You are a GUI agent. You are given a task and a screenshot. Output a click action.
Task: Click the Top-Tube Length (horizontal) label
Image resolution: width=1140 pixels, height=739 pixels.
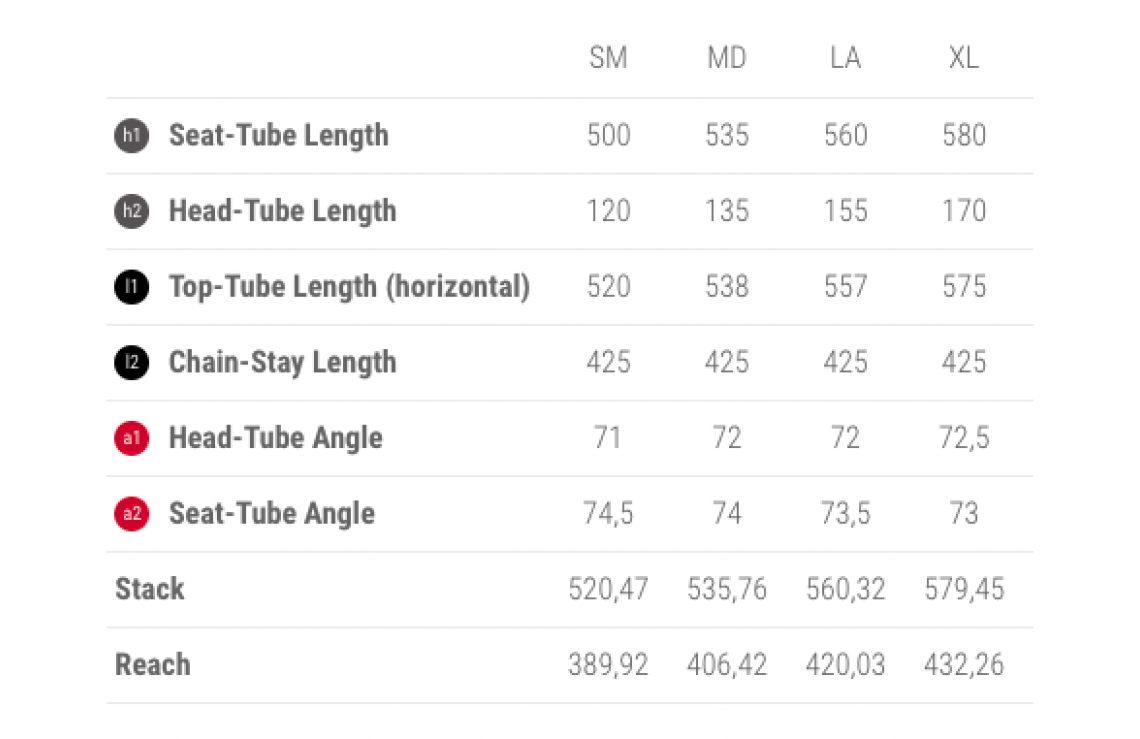tap(349, 287)
